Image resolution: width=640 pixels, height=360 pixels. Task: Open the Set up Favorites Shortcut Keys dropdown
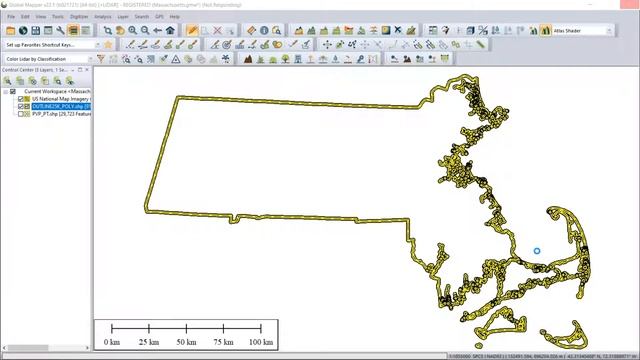coord(97,45)
